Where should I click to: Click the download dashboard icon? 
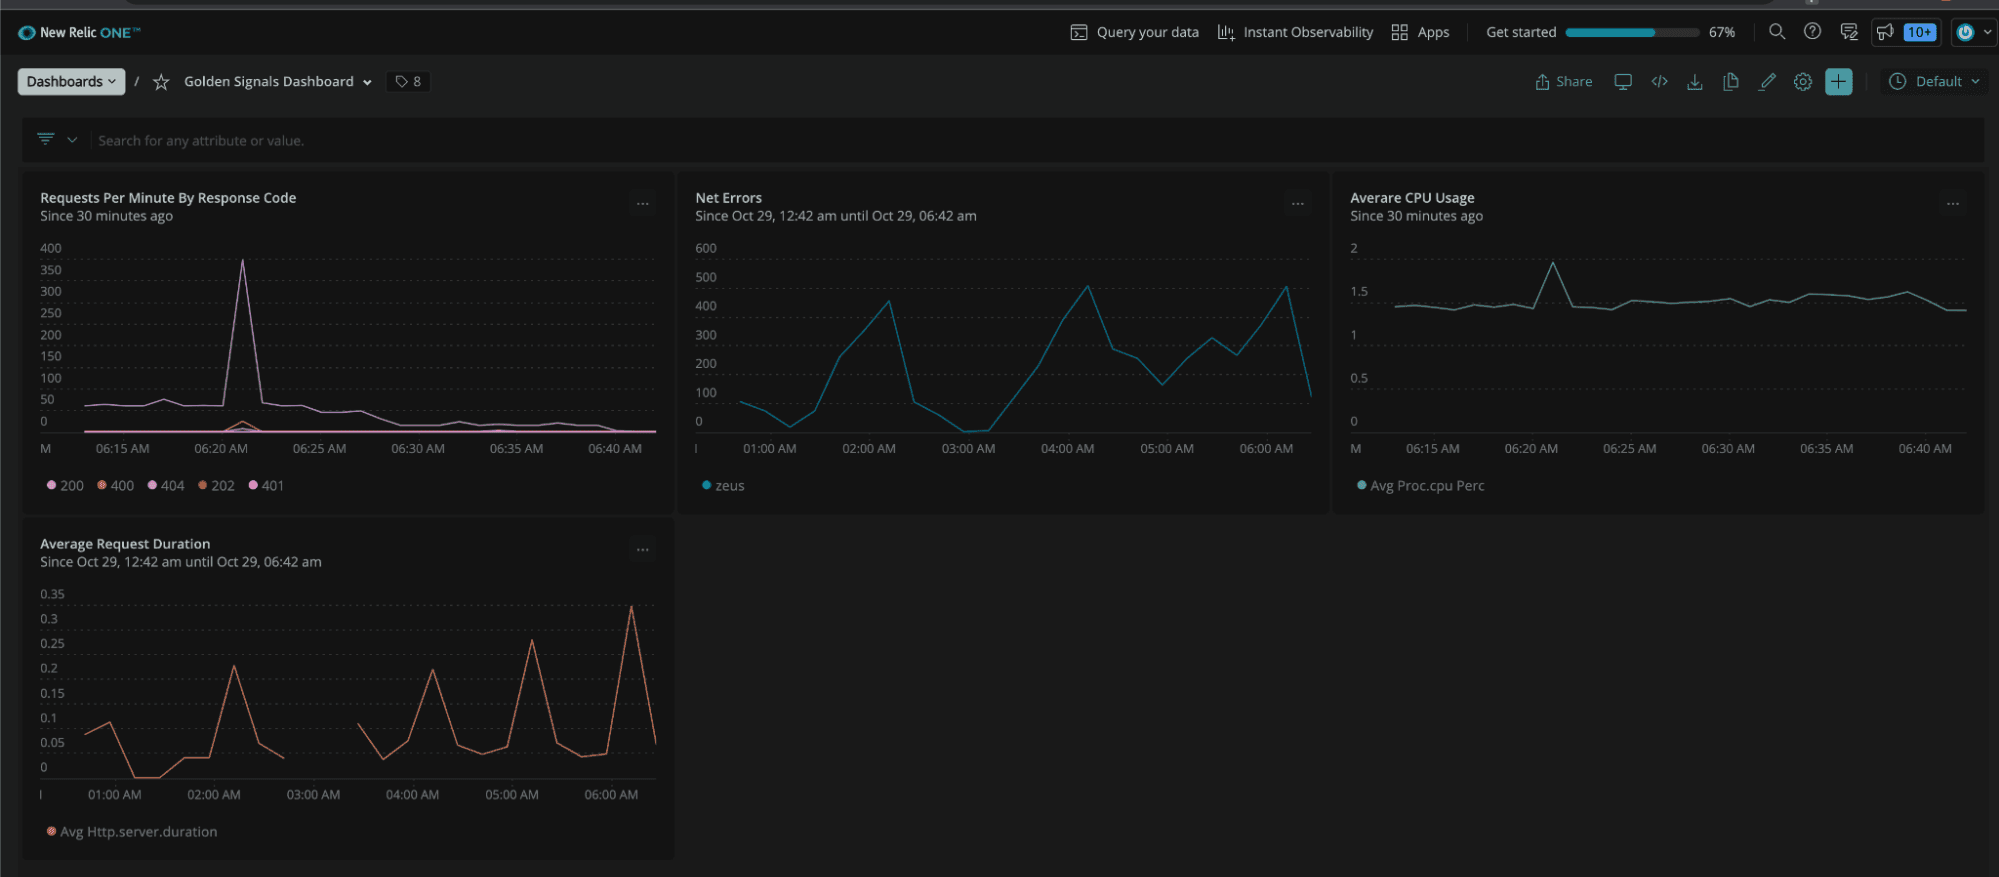[1695, 82]
